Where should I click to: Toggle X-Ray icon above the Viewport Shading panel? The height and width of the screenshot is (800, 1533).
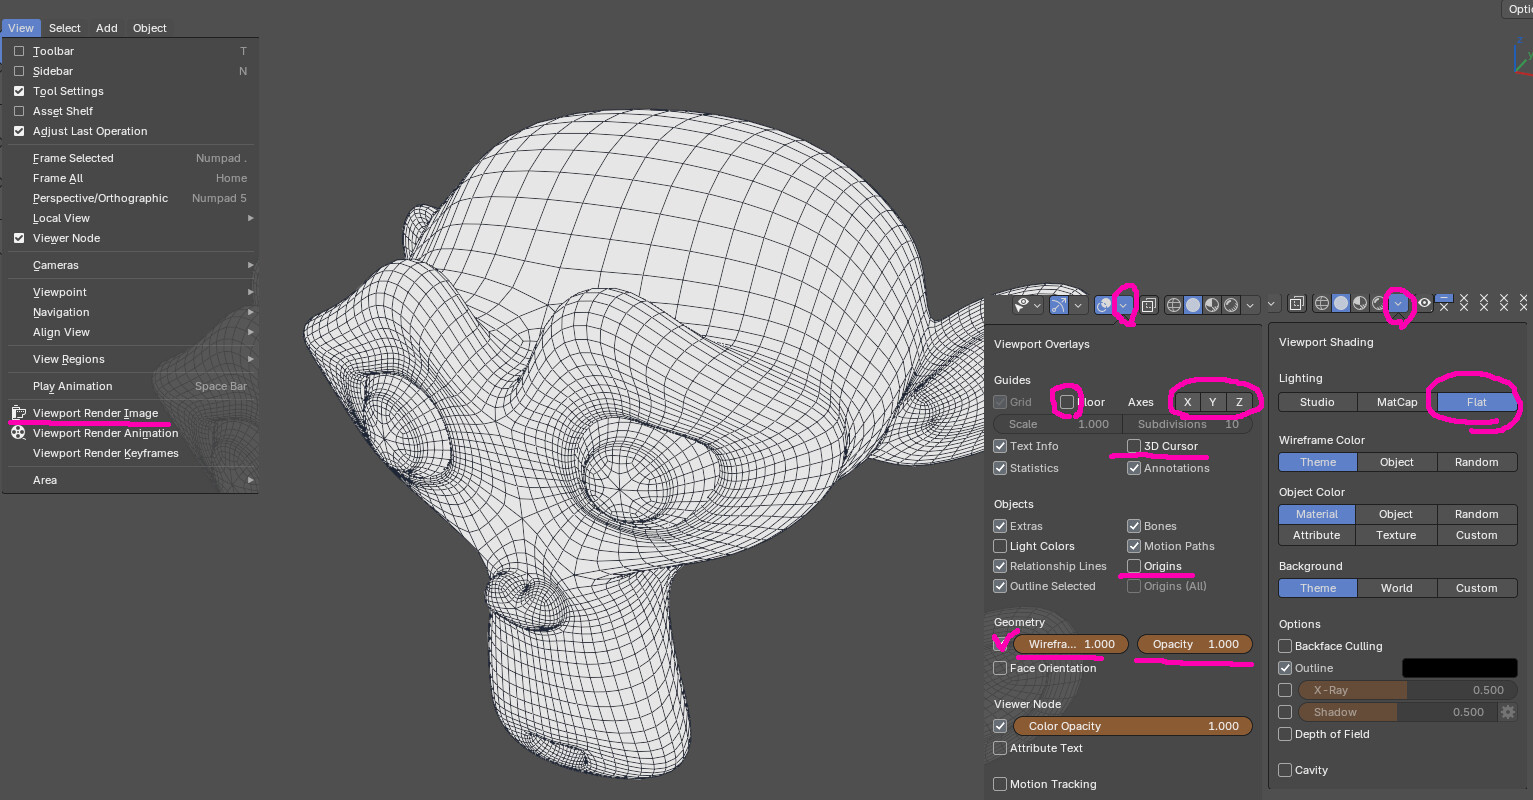(x=1297, y=303)
